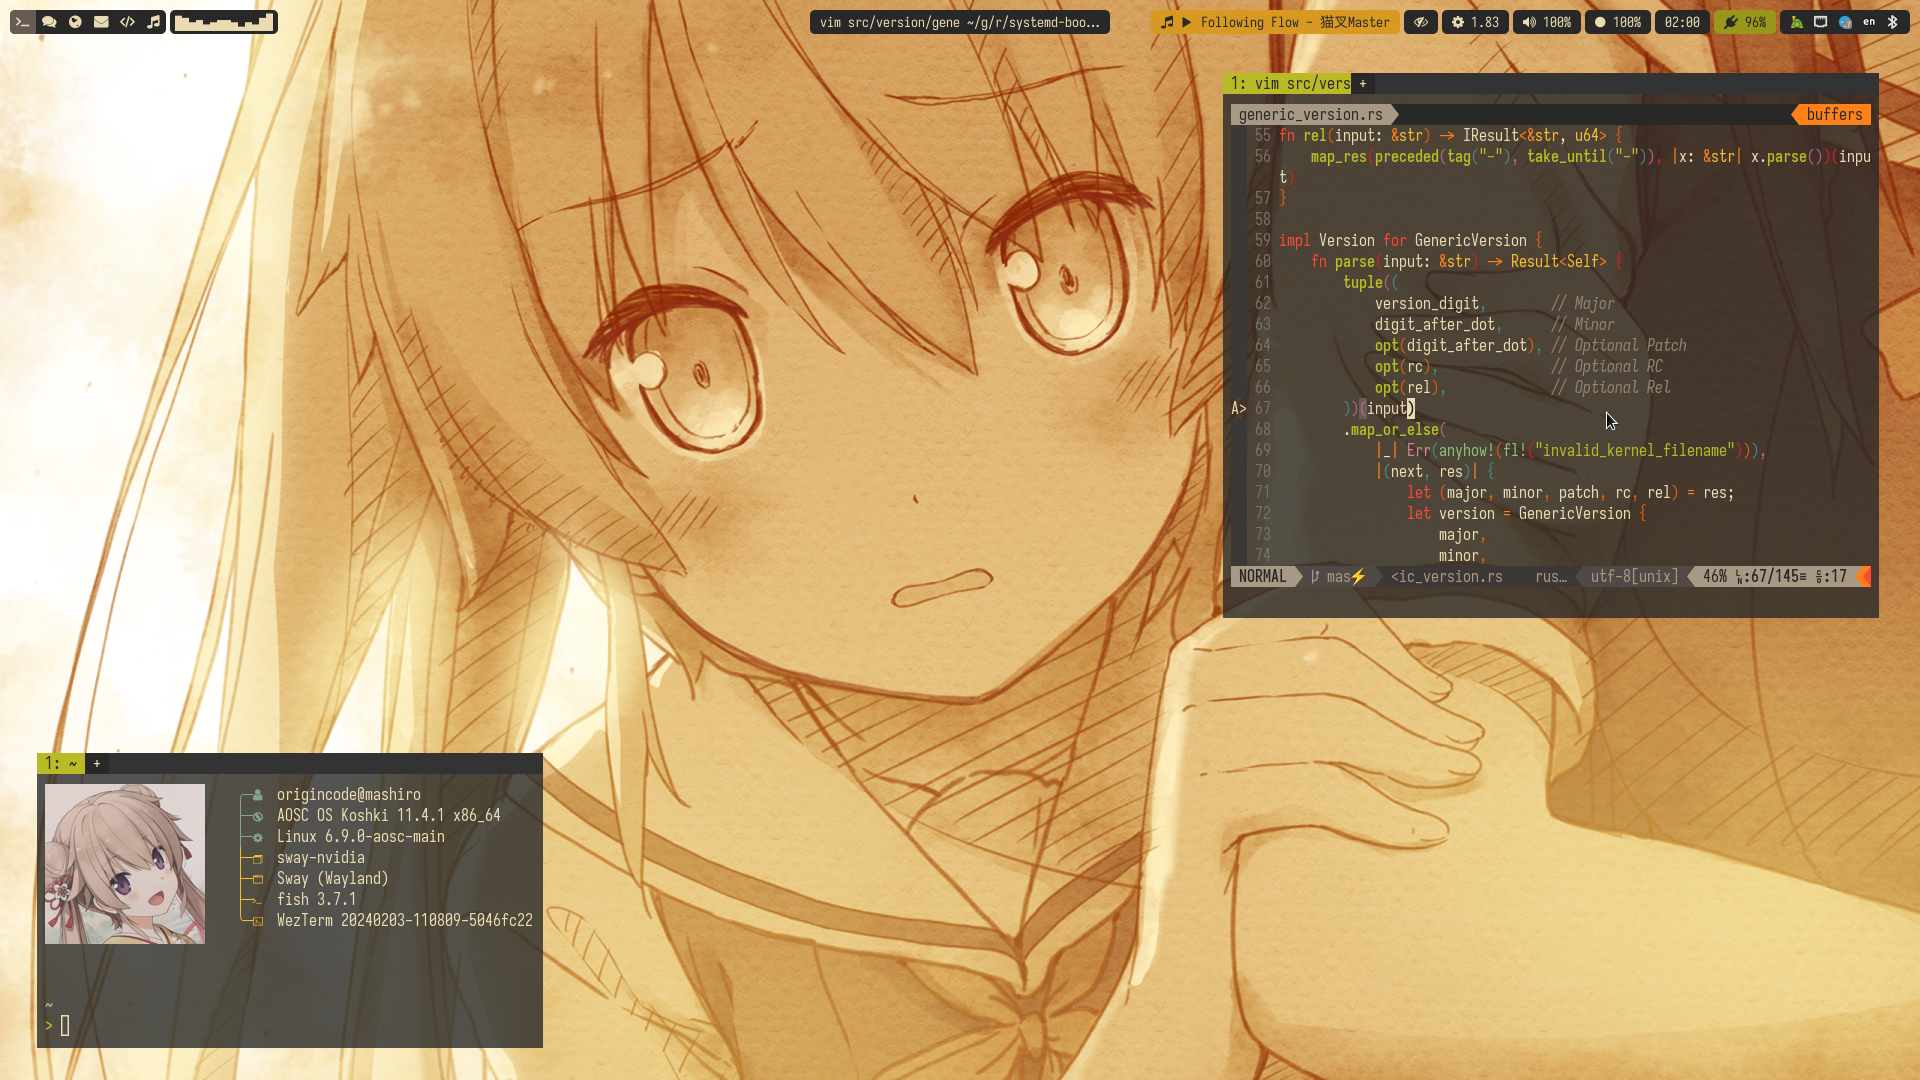This screenshot has width=1920, height=1080.
Task: Click the focused window title in the bar
Action: (x=960, y=22)
